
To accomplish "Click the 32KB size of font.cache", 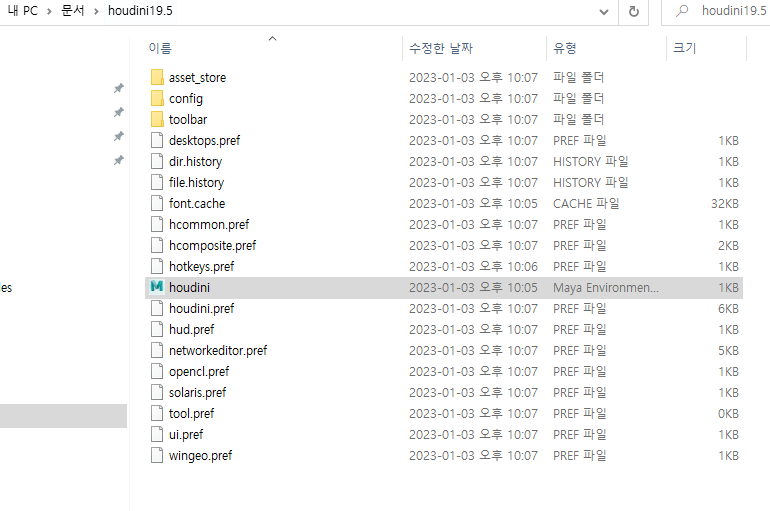I will [x=725, y=203].
